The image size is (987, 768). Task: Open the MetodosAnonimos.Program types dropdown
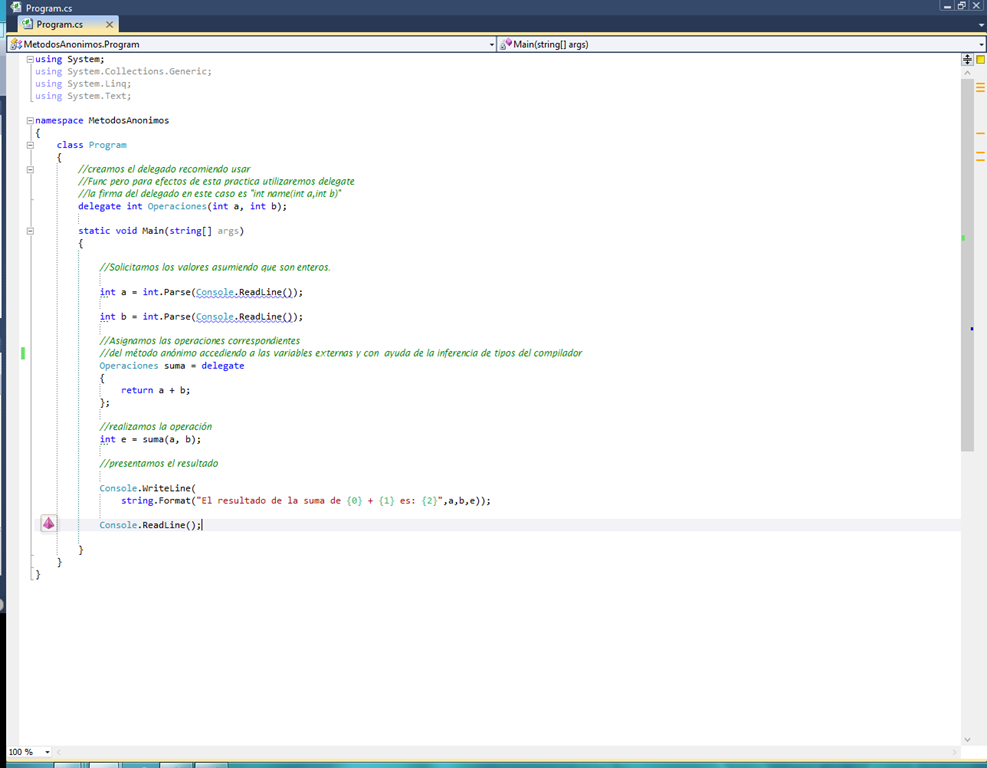pyautogui.click(x=491, y=44)
